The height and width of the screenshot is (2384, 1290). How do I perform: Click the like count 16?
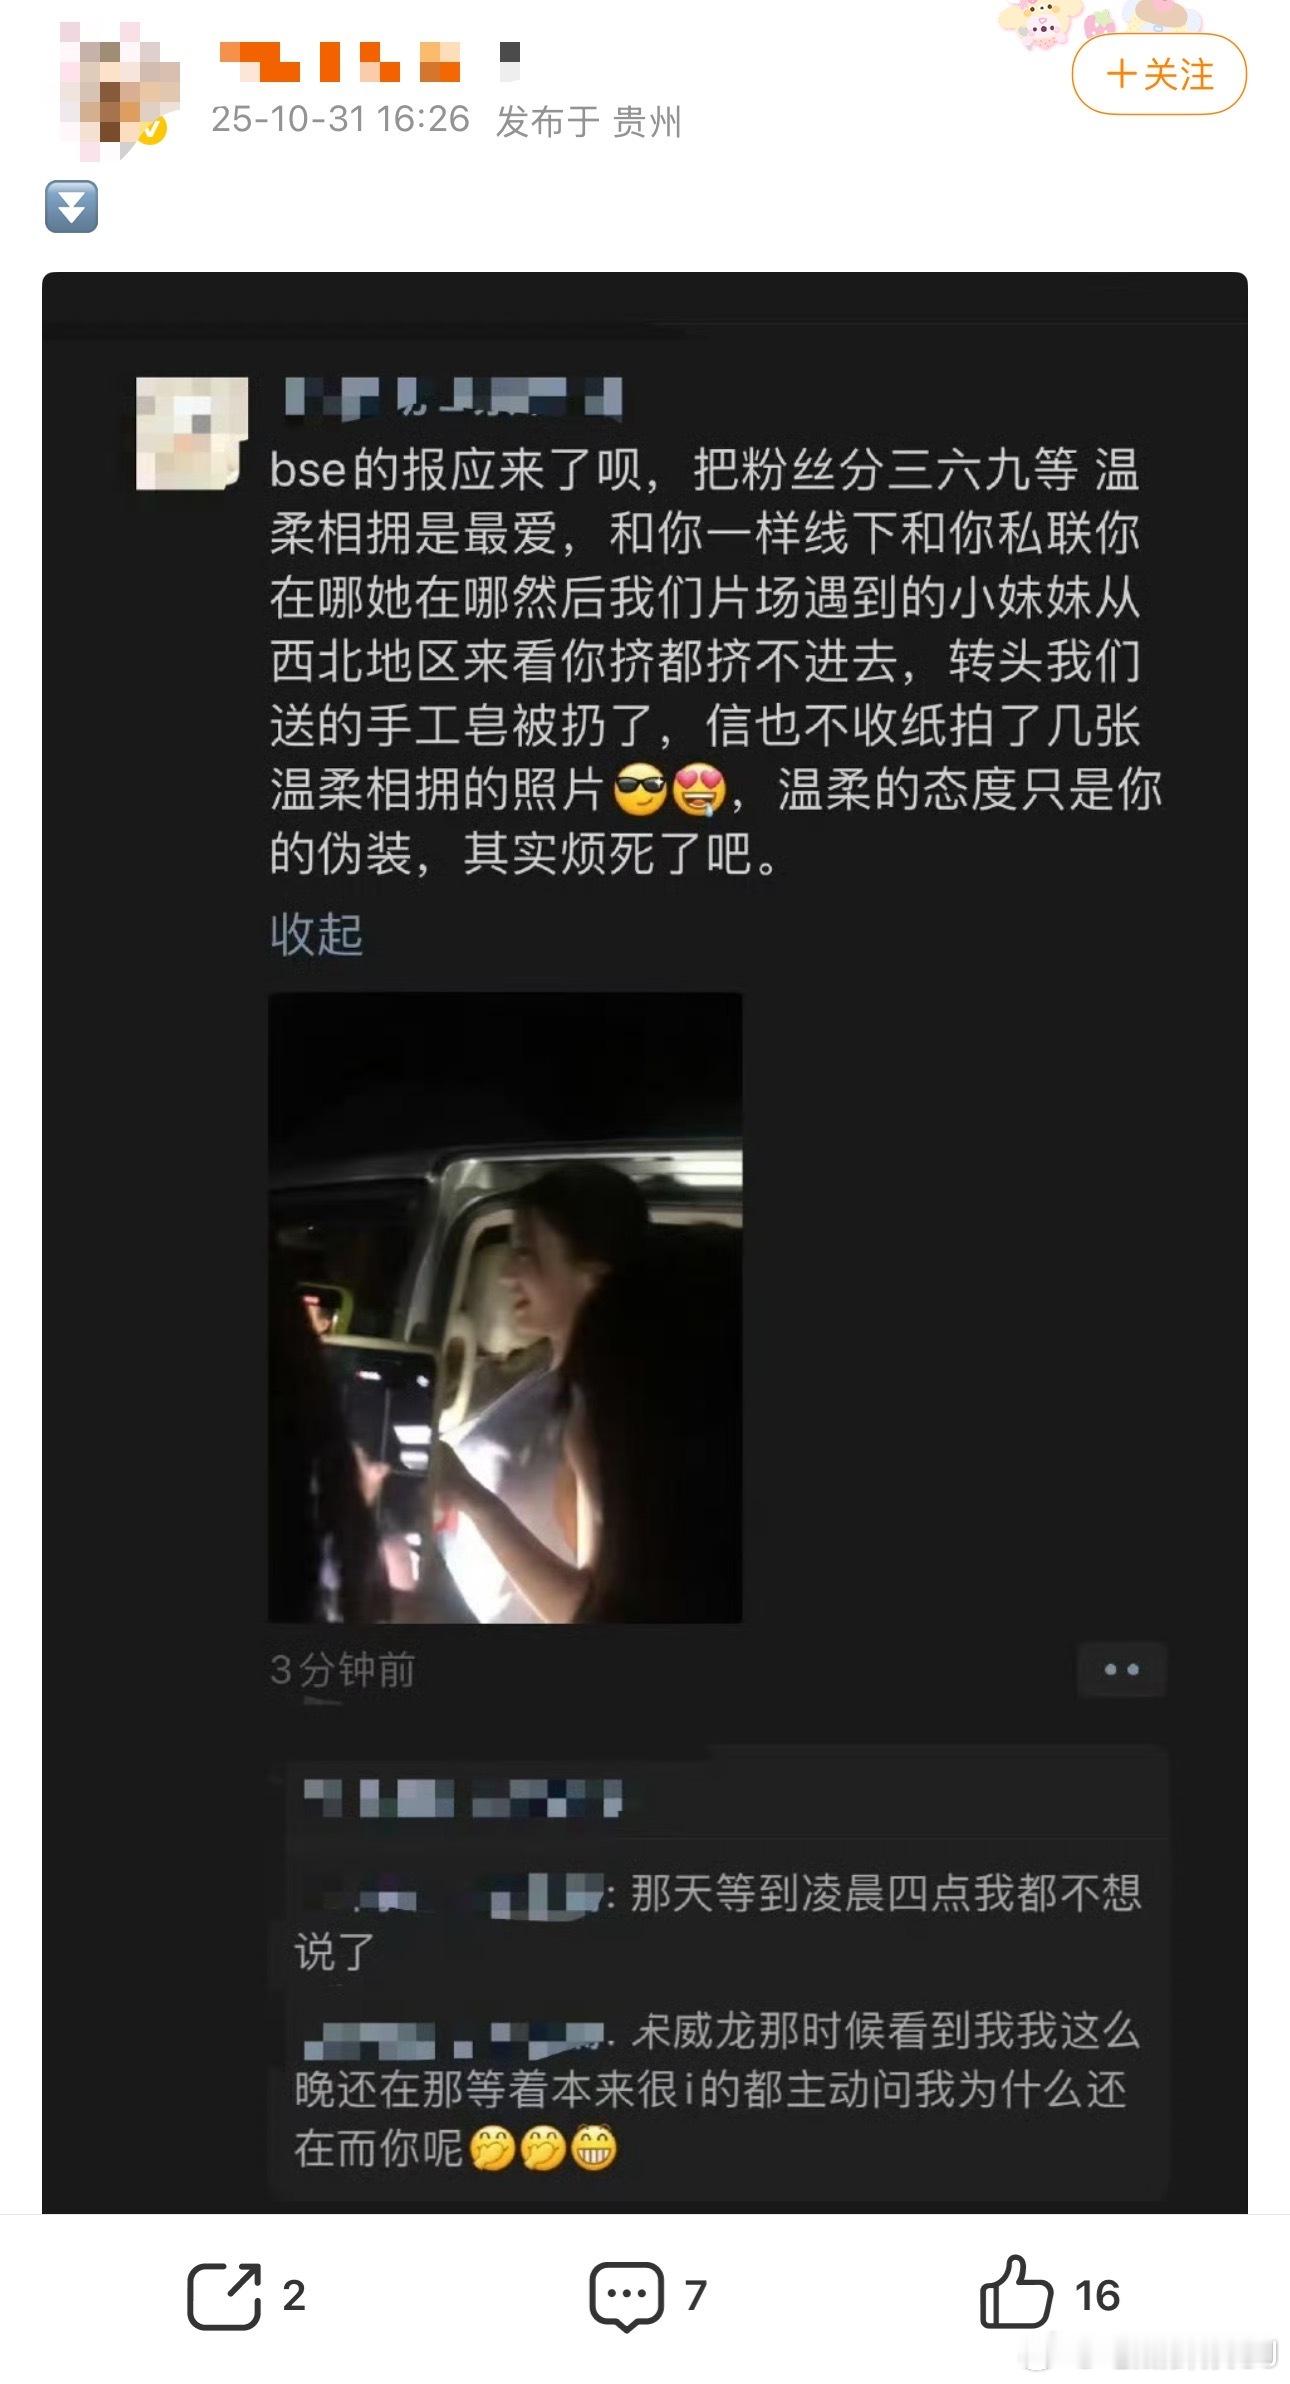click(x=1097, y=2295)
